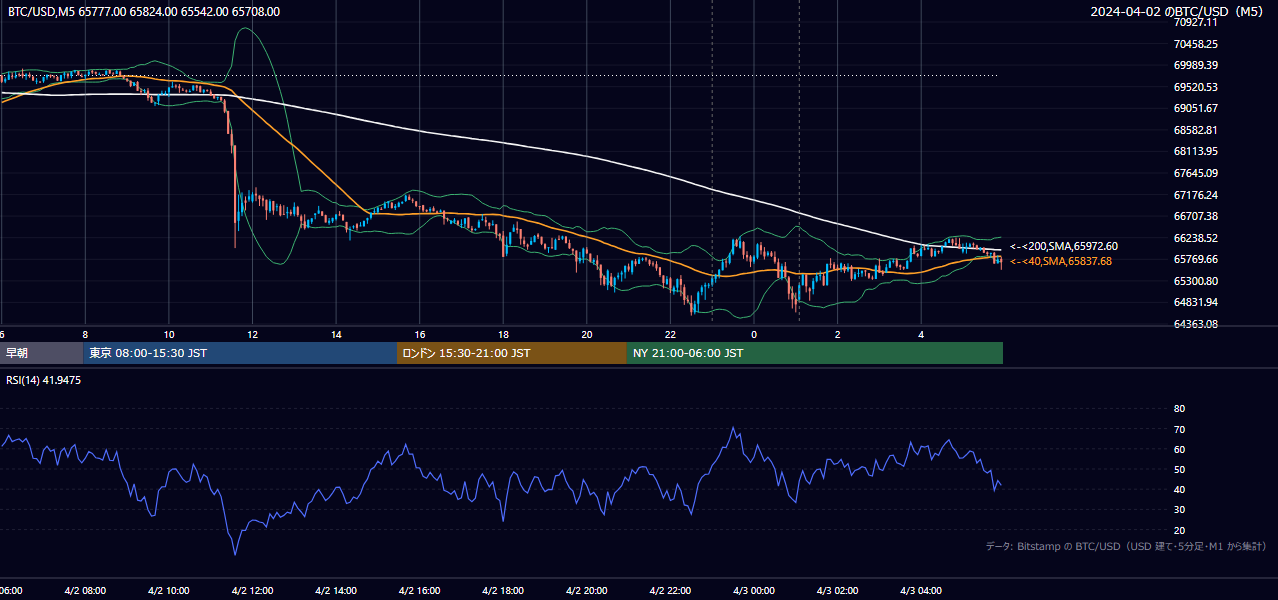Click the 4/3 04:00 date tick
This screenshot has width=1278, height=600.
921,591
